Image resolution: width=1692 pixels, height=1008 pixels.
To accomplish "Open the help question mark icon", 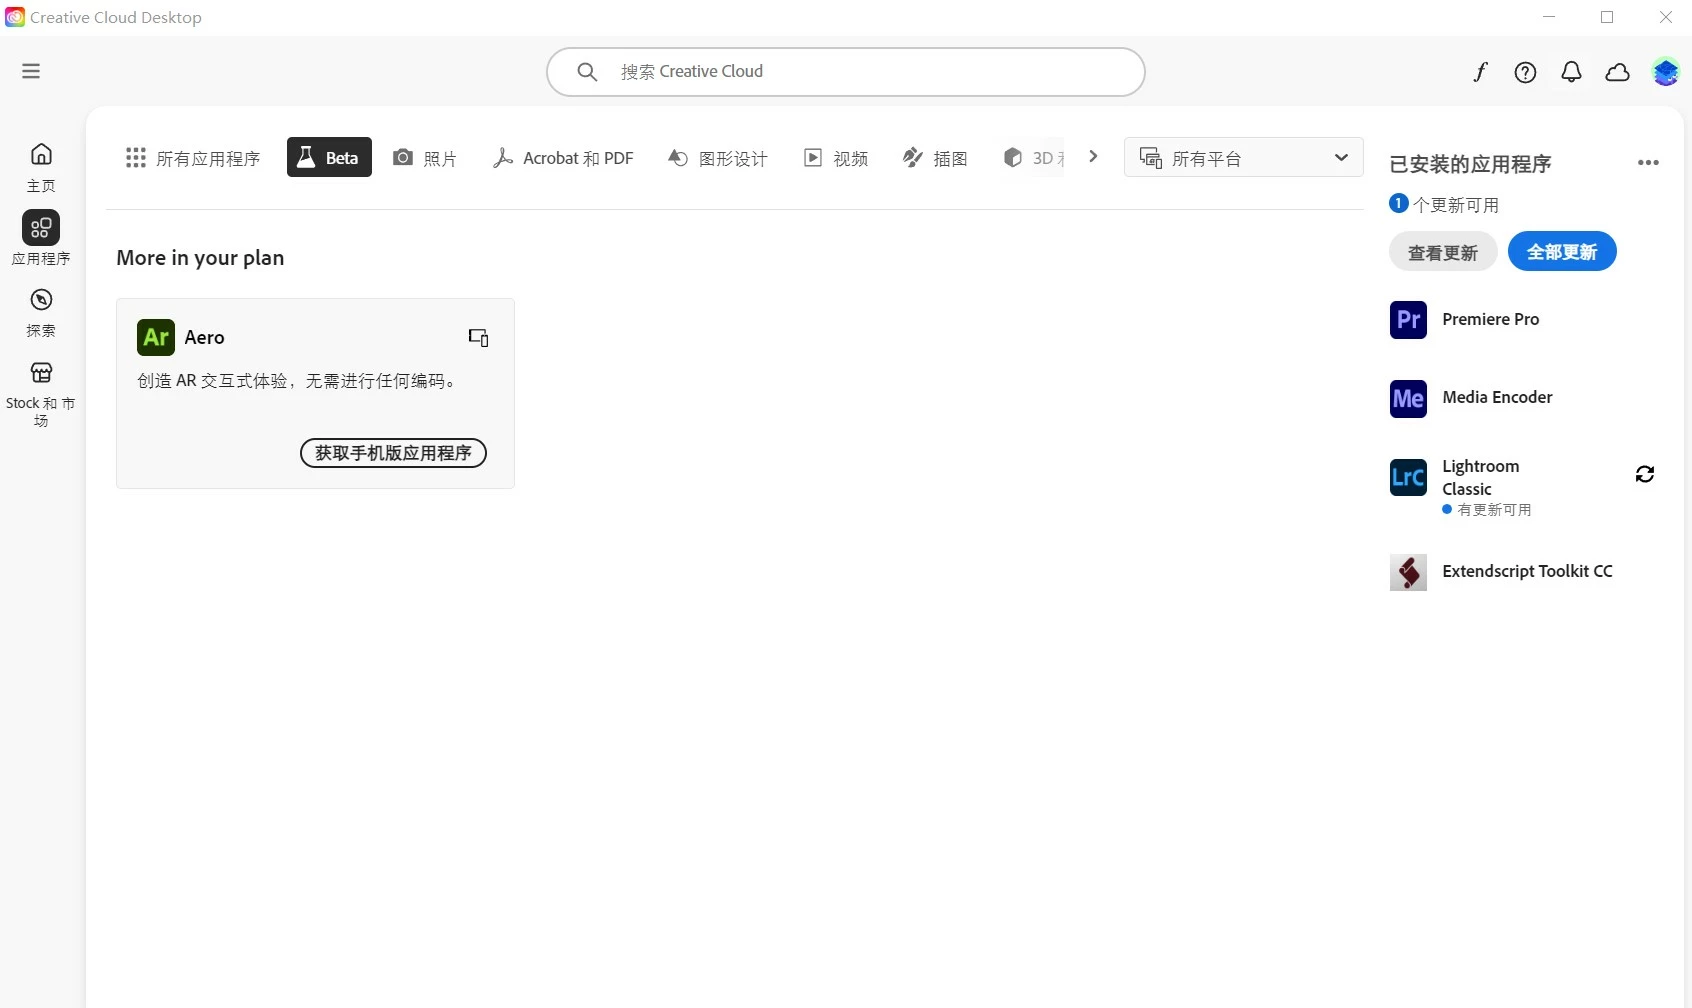I will 1525,72.
